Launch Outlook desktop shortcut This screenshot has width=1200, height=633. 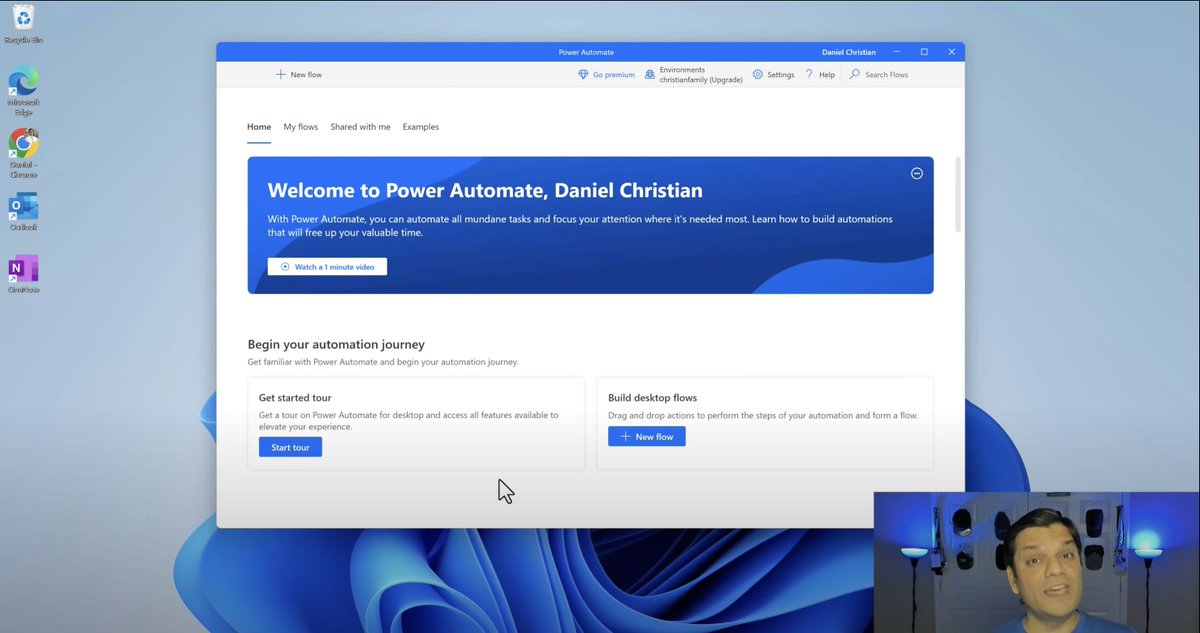pyautogui.click(x=23, y=211)
